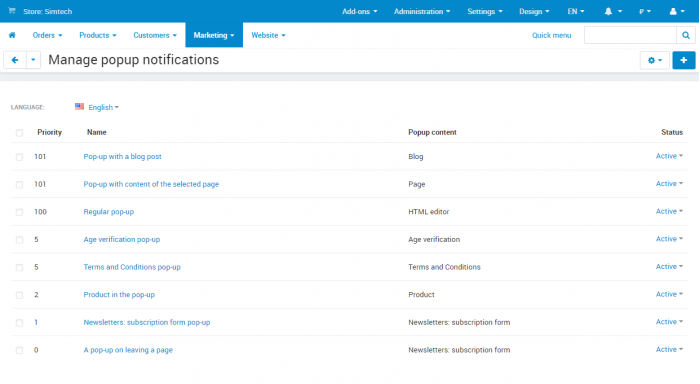Check the 'A pop-up on leaving a page' checkbox
This screenshot has width=700, height=384.
coord(19,351)
